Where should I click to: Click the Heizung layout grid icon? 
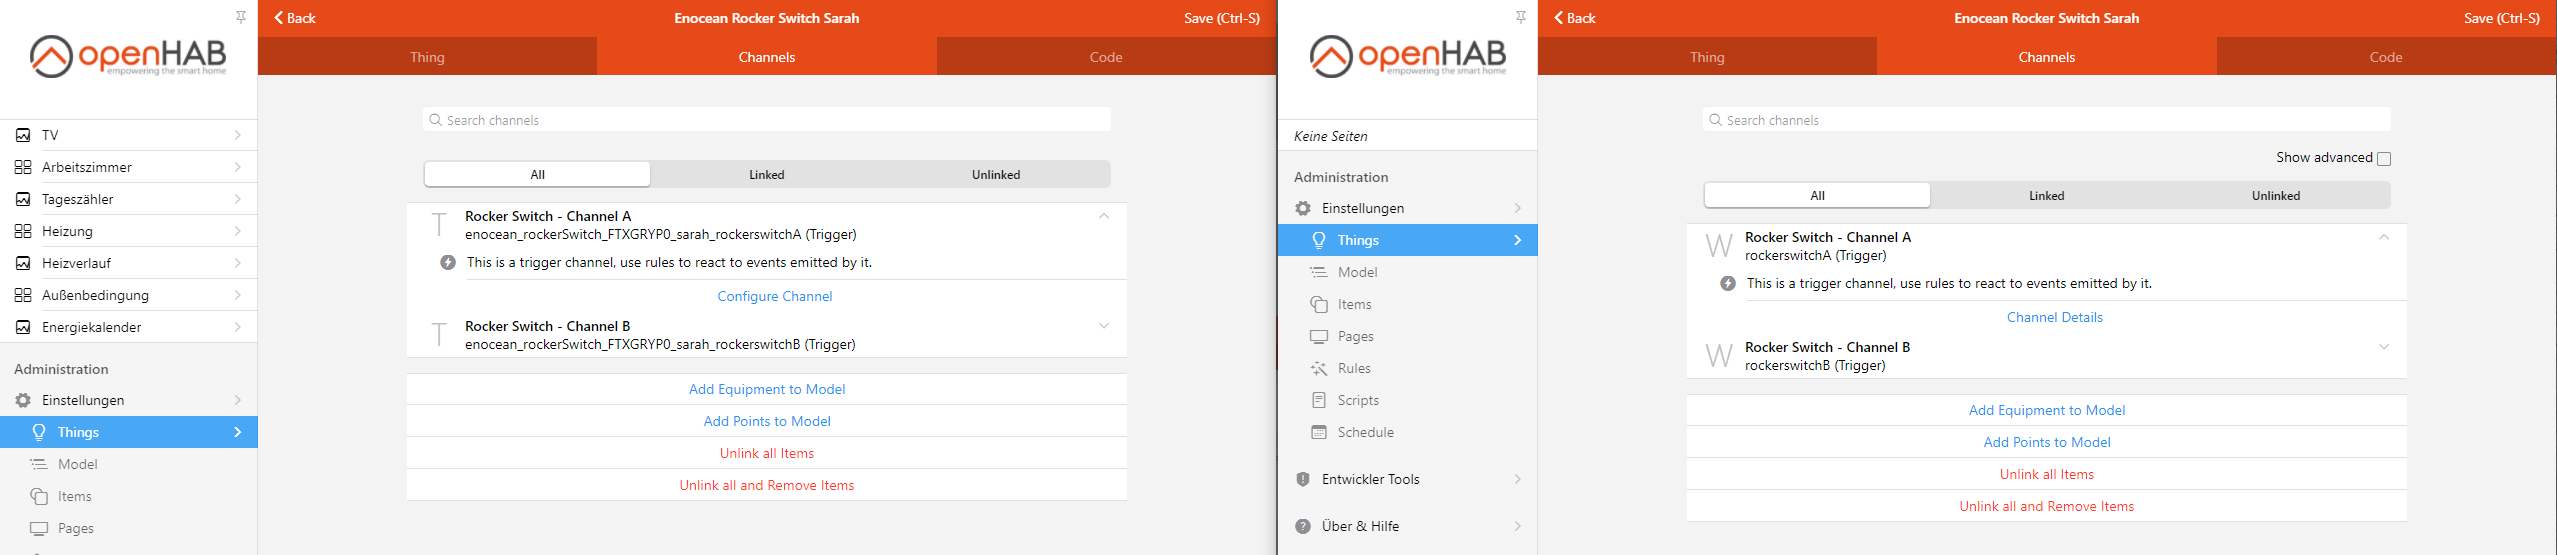[x=23, y=231]
